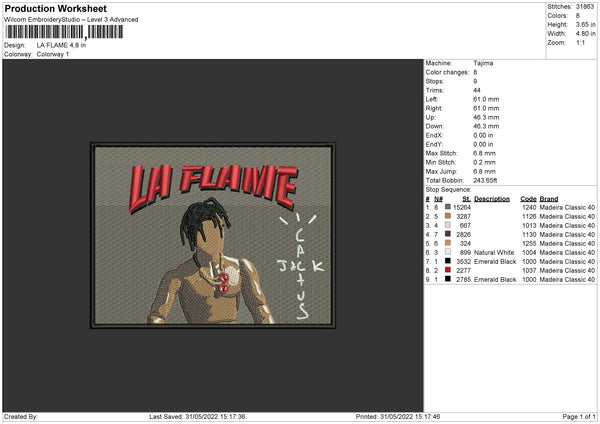Choose the dark brown swatch for code 1130
The image size is (600, 424).
(x=448, y=234)
